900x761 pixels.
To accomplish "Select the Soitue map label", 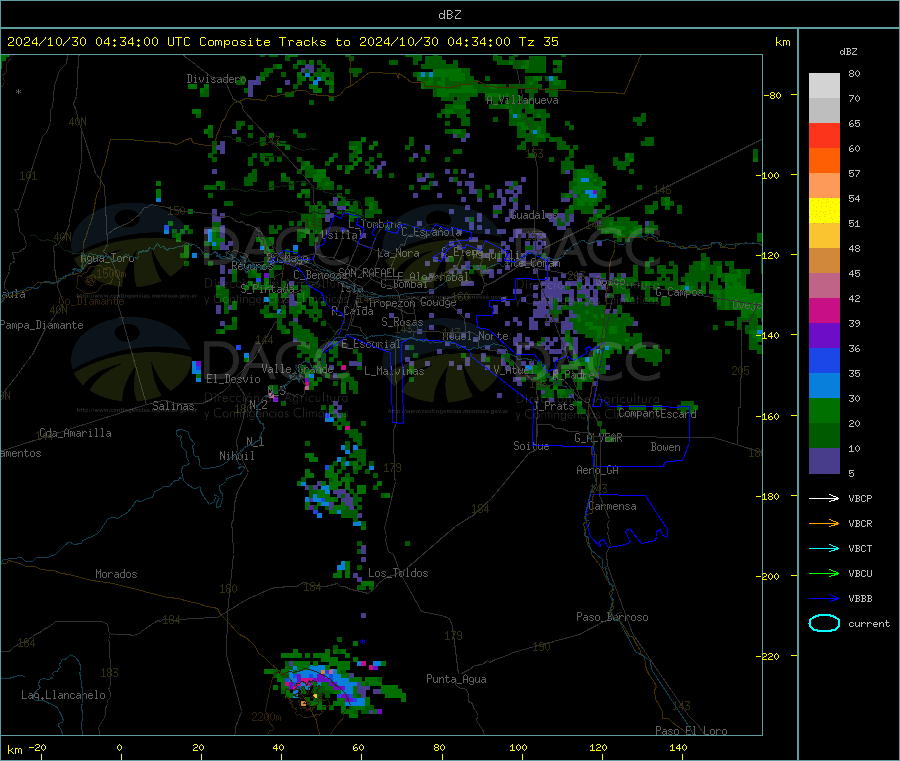I will point(531,446).
